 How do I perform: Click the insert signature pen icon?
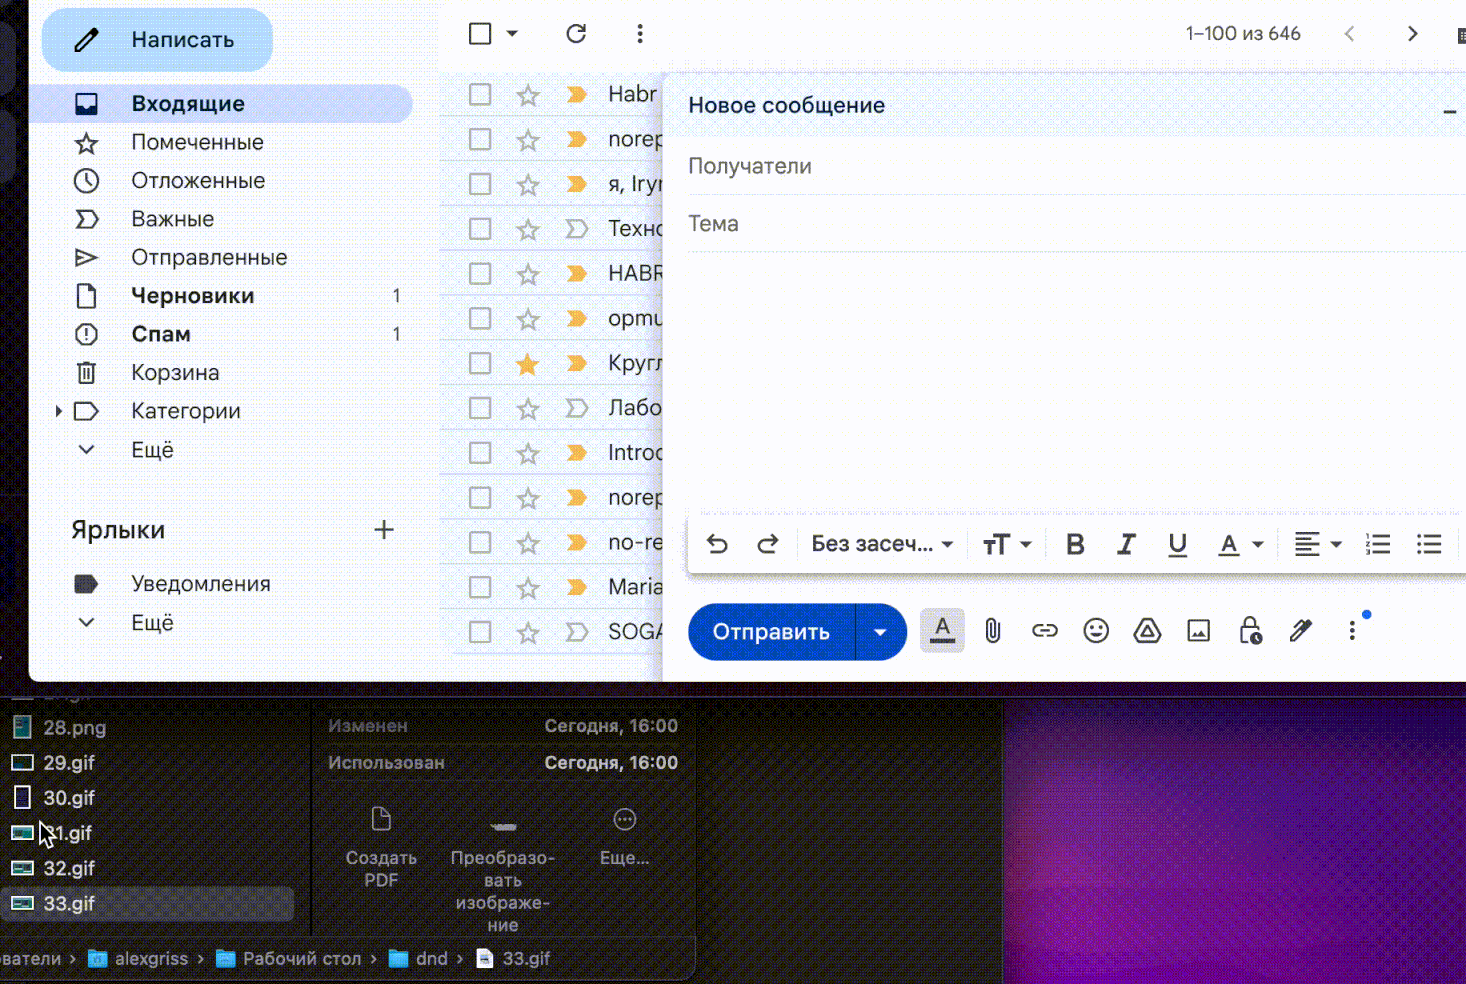pyautogui.click(x=1300, y=631)
